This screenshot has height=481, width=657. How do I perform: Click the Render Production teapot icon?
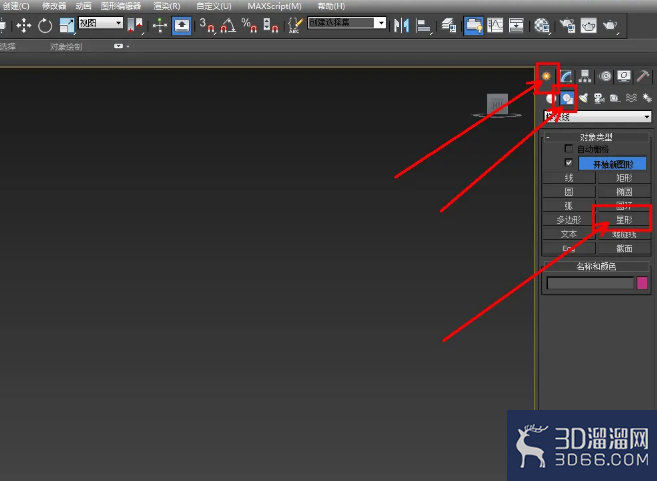pos(610,26)
